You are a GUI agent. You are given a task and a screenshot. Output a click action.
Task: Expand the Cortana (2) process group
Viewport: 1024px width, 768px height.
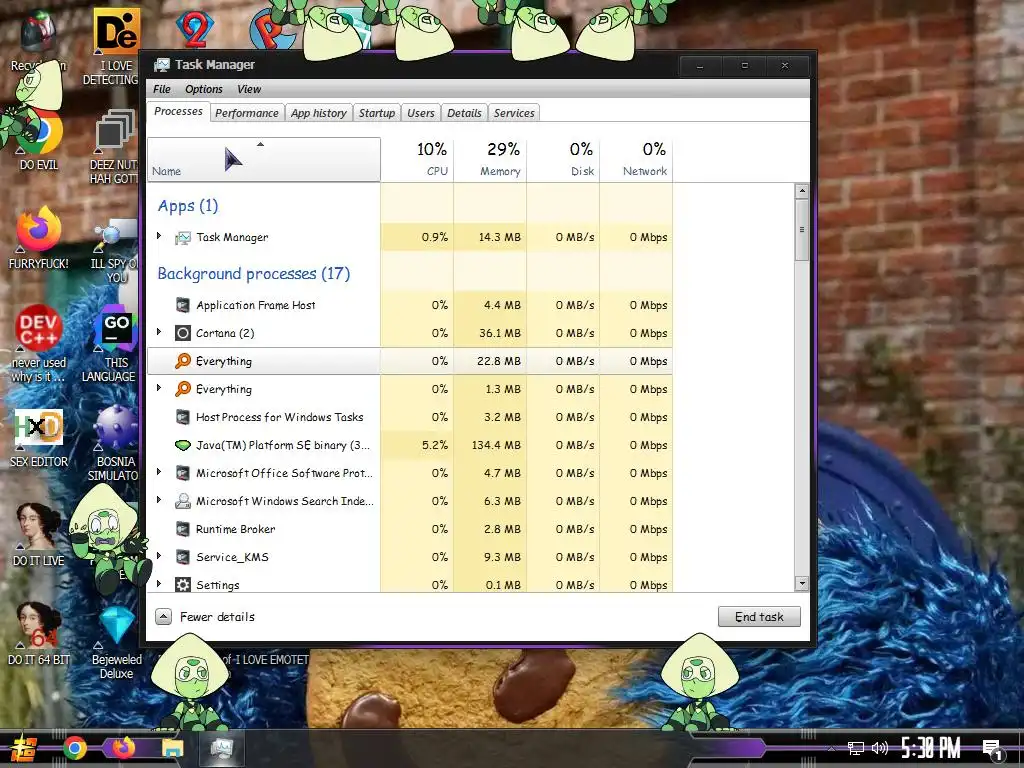pos(159,332)
